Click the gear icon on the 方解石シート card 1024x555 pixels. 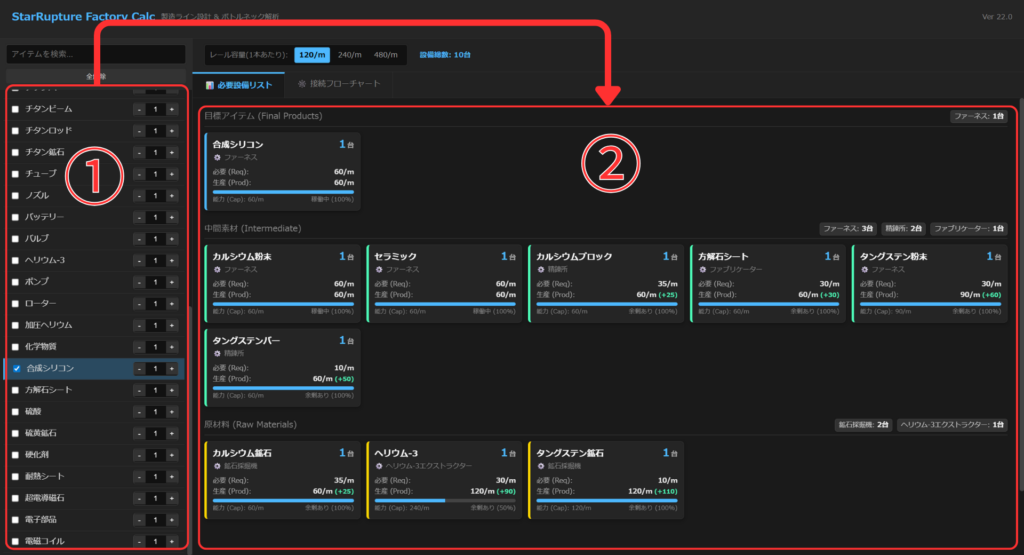tap(703, 270)
